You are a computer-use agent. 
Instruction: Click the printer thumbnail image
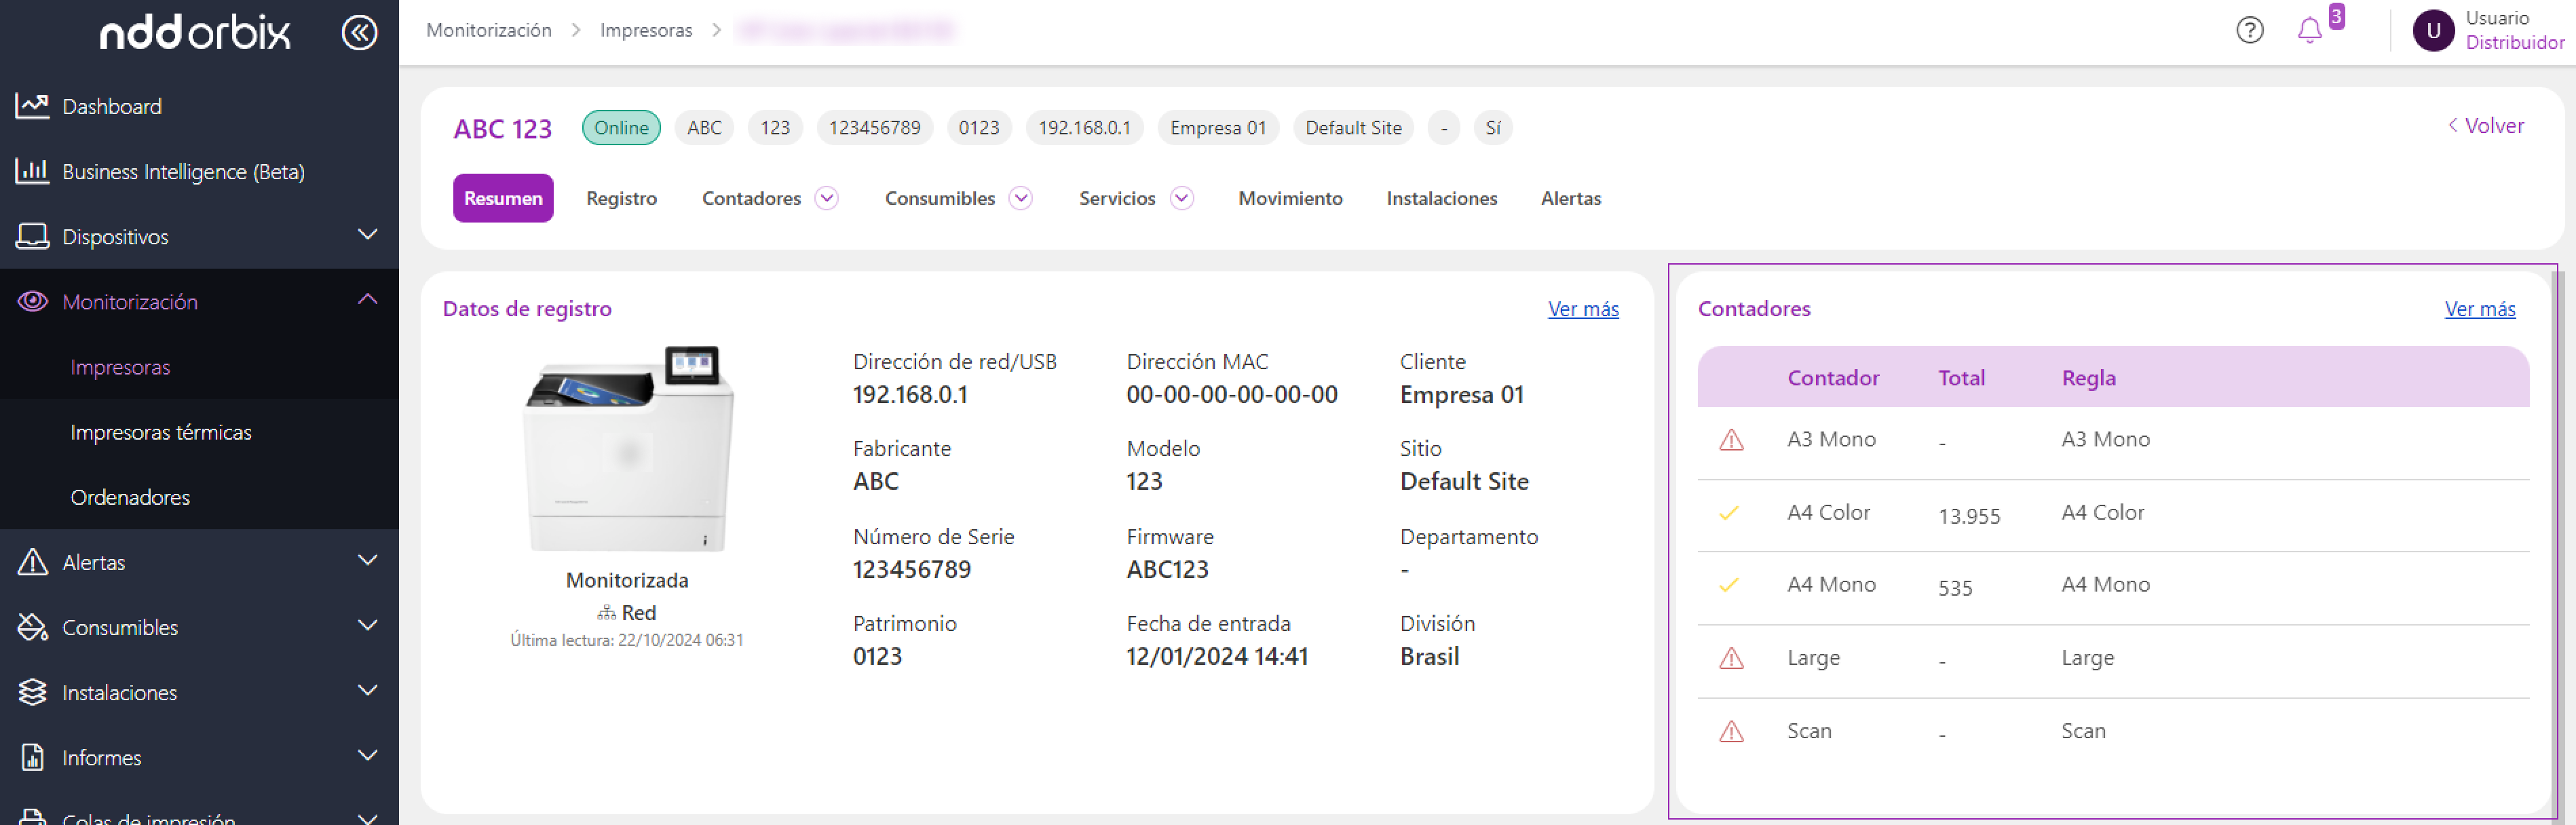[x=628, y=449]
